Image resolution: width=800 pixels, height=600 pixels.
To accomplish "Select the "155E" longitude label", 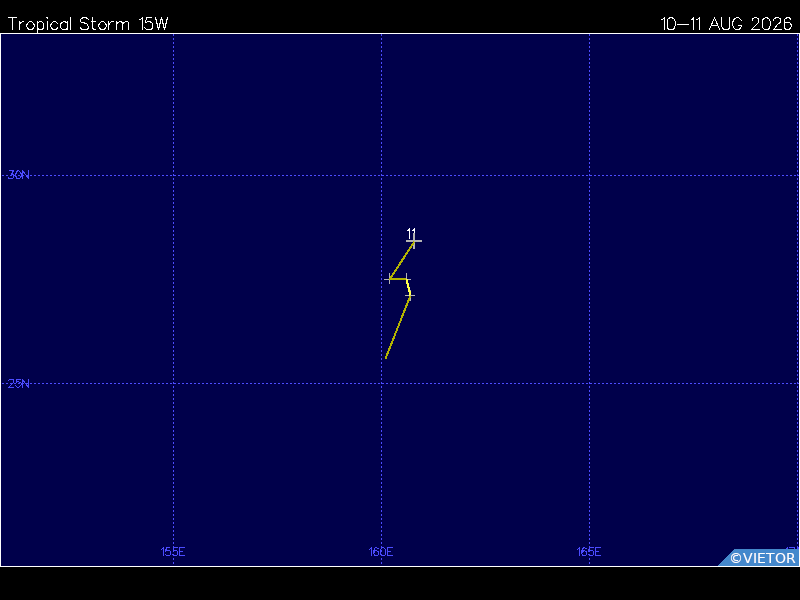I will pos(173,552).
